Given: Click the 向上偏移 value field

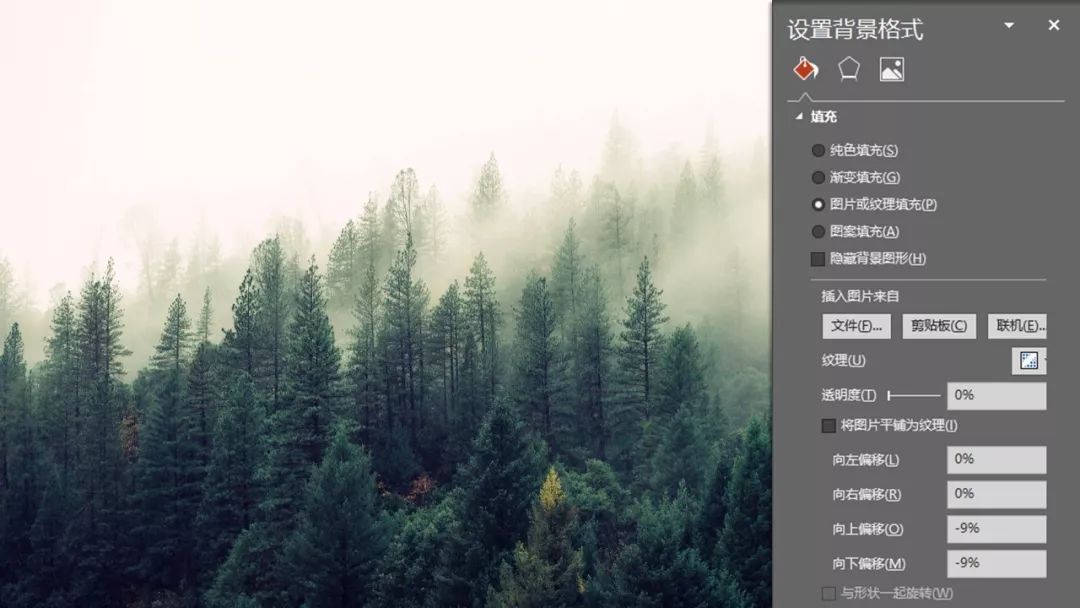Looking at the screenshot, I should tap(997, 529).
